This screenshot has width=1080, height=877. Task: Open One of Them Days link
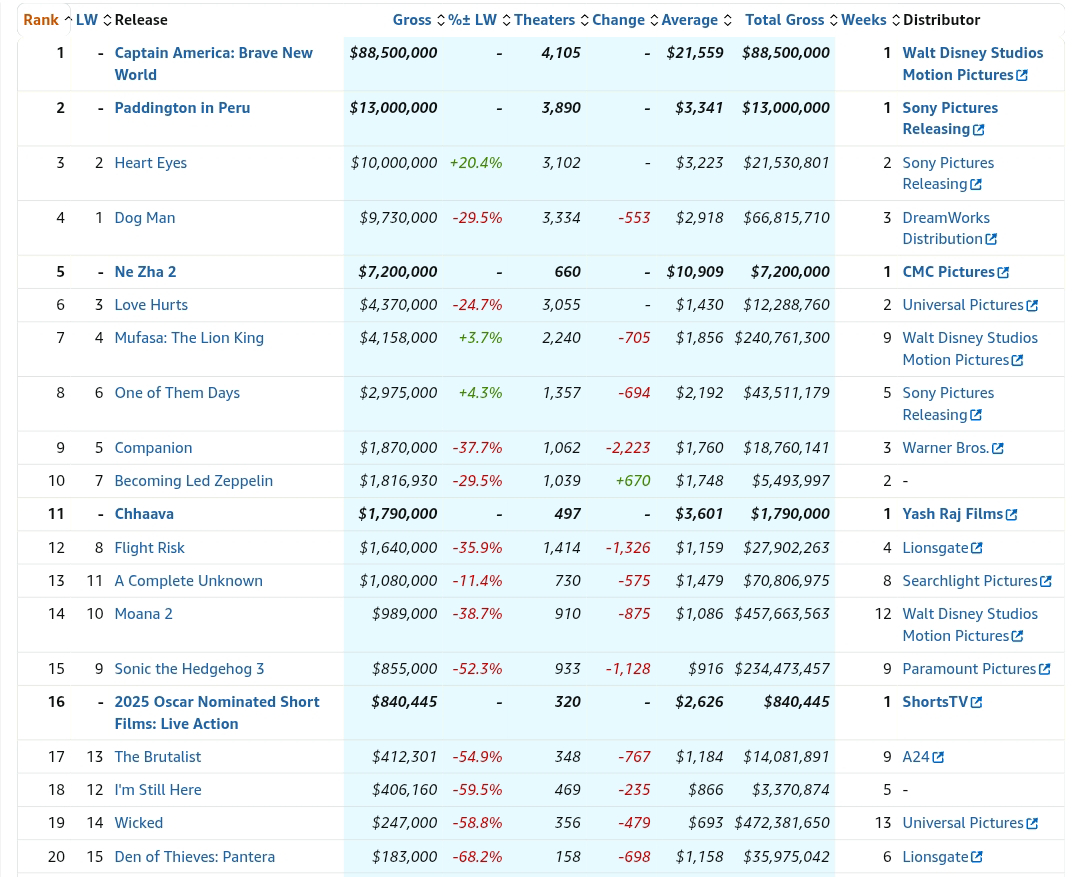177,393
